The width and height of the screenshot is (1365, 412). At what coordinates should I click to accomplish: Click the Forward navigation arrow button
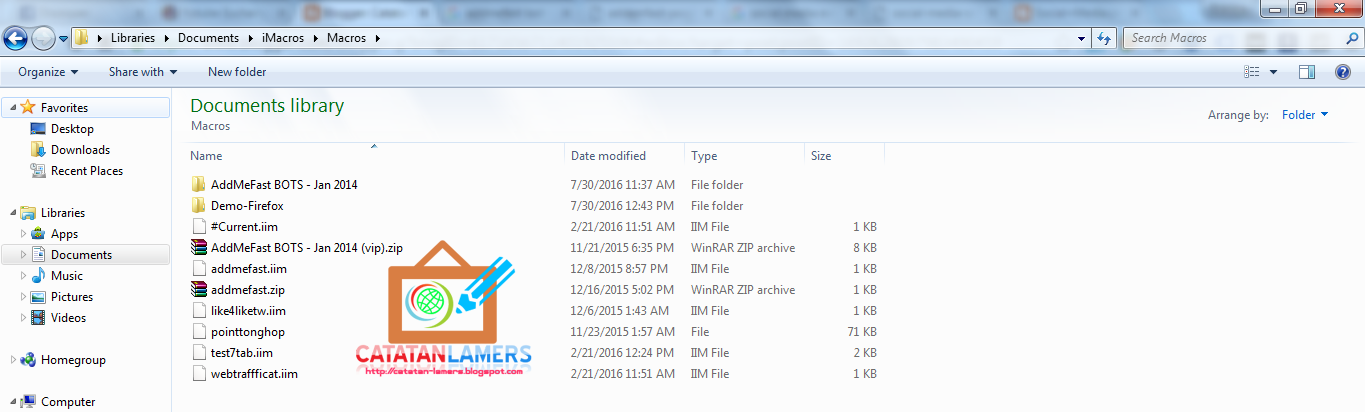click(43, 39)
